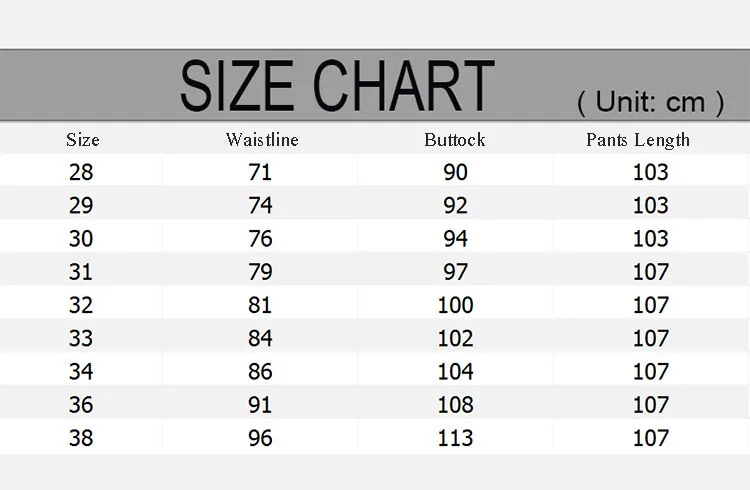750x490 pixels.
Task: Click size 36 row label
Action: [x=81, y=405]
